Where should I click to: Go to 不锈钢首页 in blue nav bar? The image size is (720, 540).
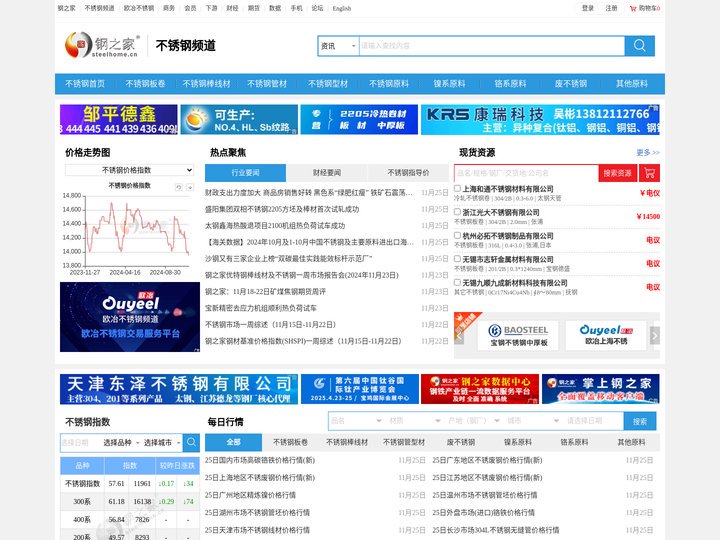pyautogui.click(x=85, y=84)
